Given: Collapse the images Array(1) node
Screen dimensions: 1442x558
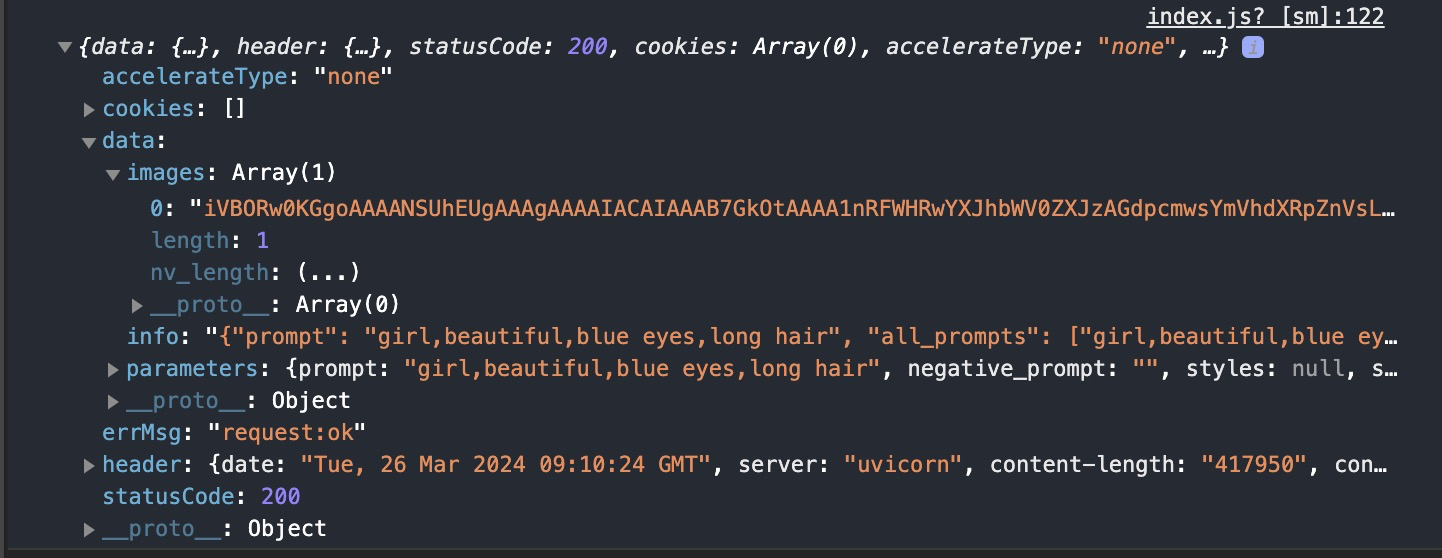Looking at the screenshot, I should (113, 174).
